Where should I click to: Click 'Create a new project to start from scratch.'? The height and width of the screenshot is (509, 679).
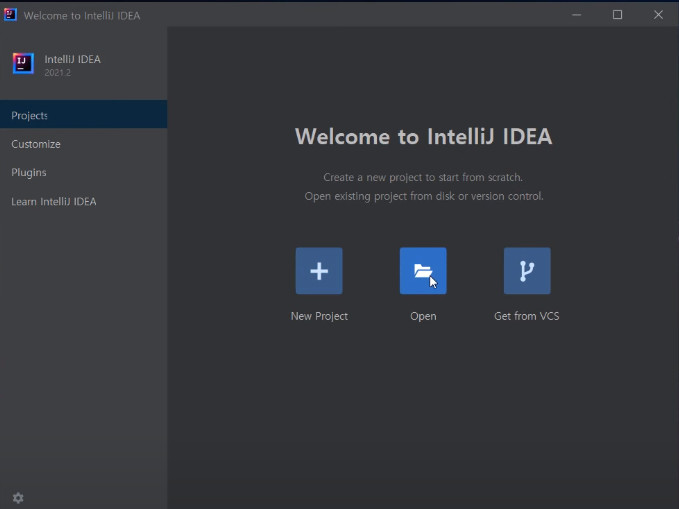tap(423, 177)
